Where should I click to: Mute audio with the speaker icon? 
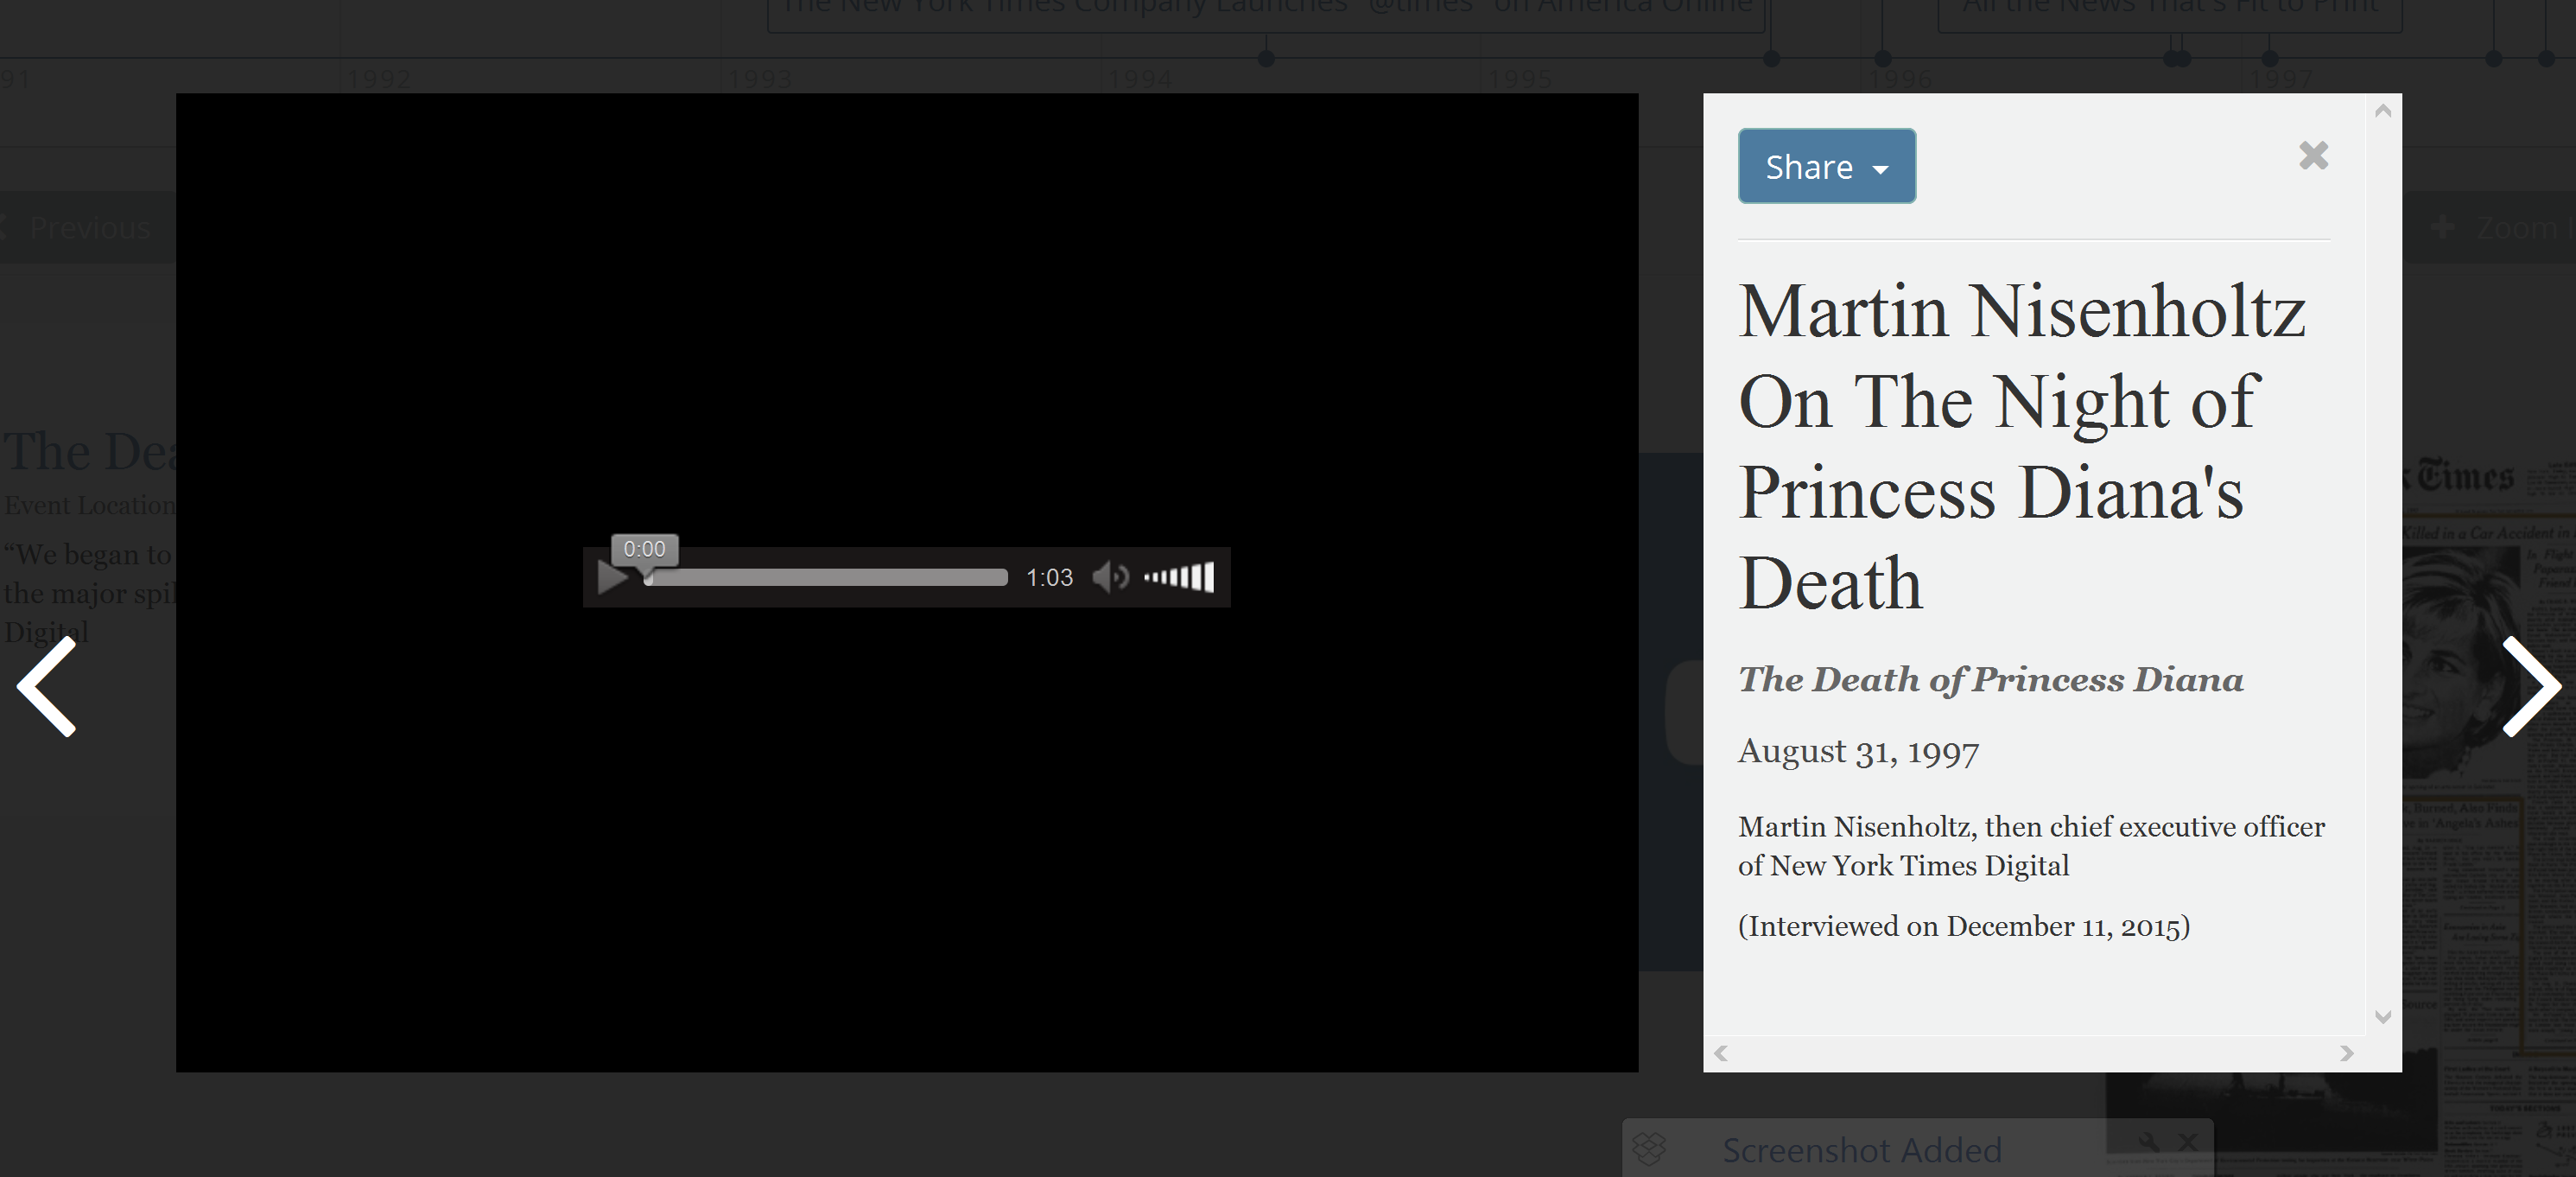coord(1110,577)
